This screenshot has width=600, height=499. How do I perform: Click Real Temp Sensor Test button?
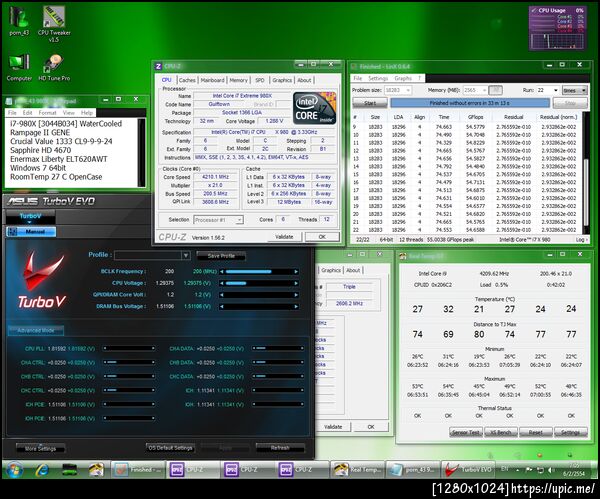[x=466, y=432]
